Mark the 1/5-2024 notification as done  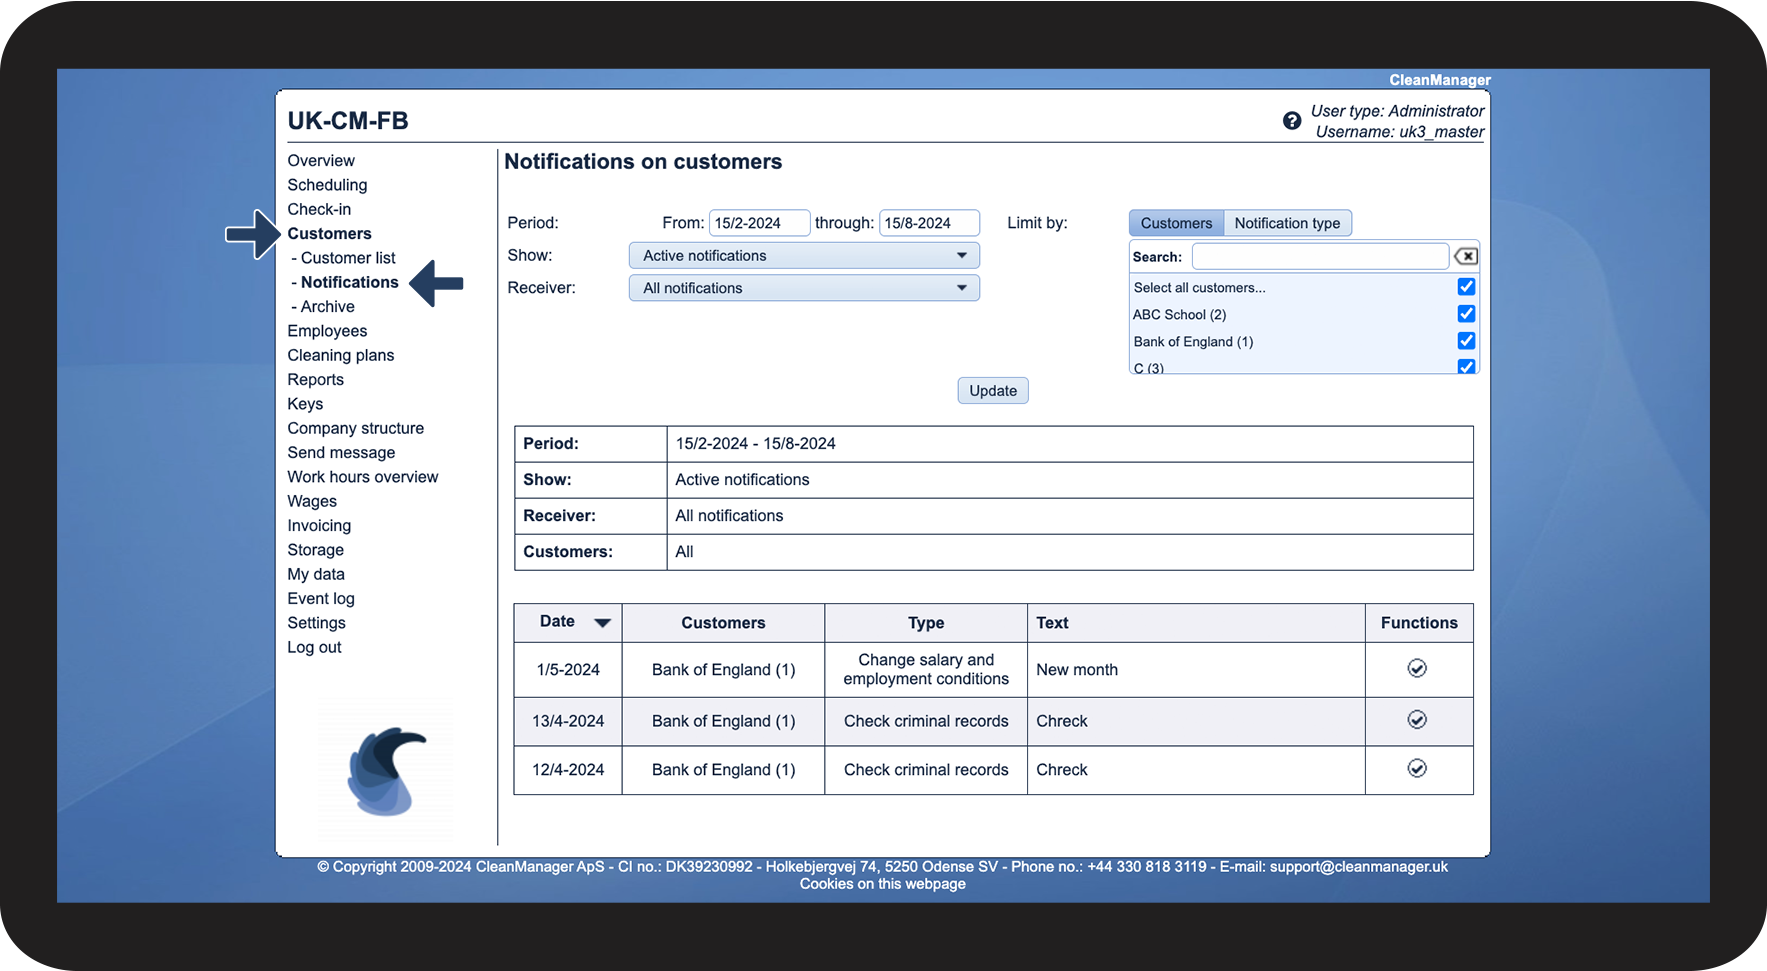click(x=1416, y=669)
